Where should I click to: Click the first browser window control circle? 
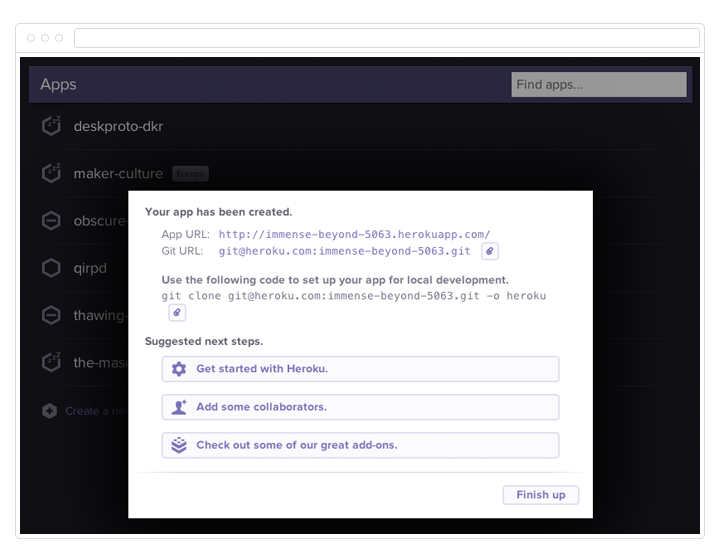coord(31,38)
